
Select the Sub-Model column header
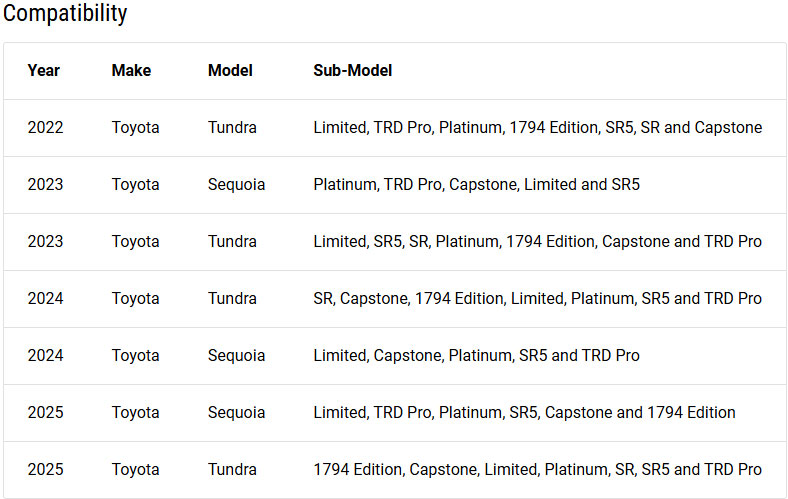point(353,70)
